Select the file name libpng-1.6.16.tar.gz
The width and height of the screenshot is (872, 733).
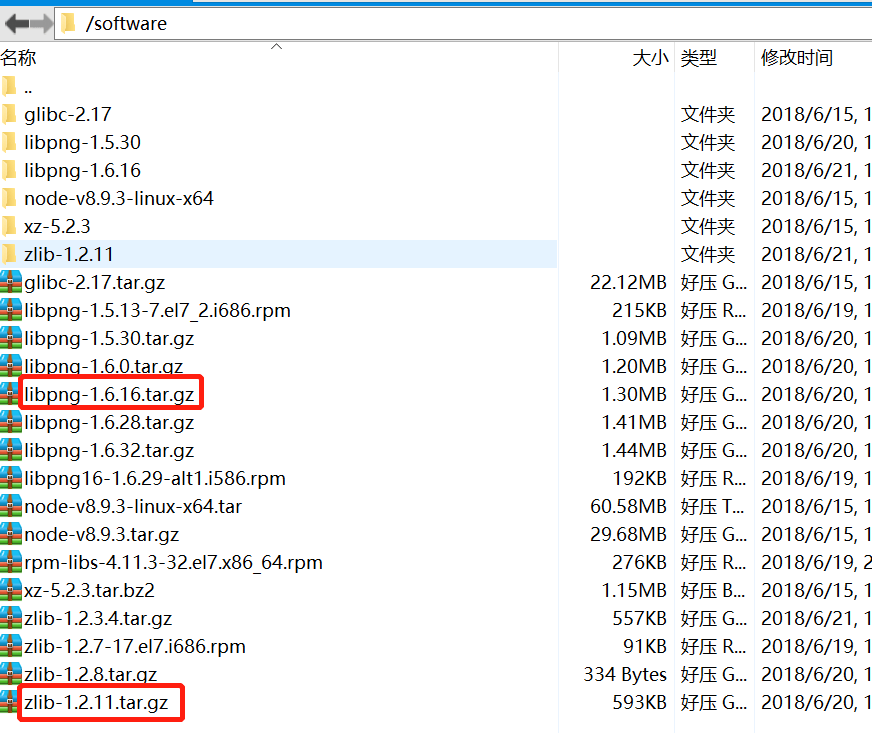[109, 394]
